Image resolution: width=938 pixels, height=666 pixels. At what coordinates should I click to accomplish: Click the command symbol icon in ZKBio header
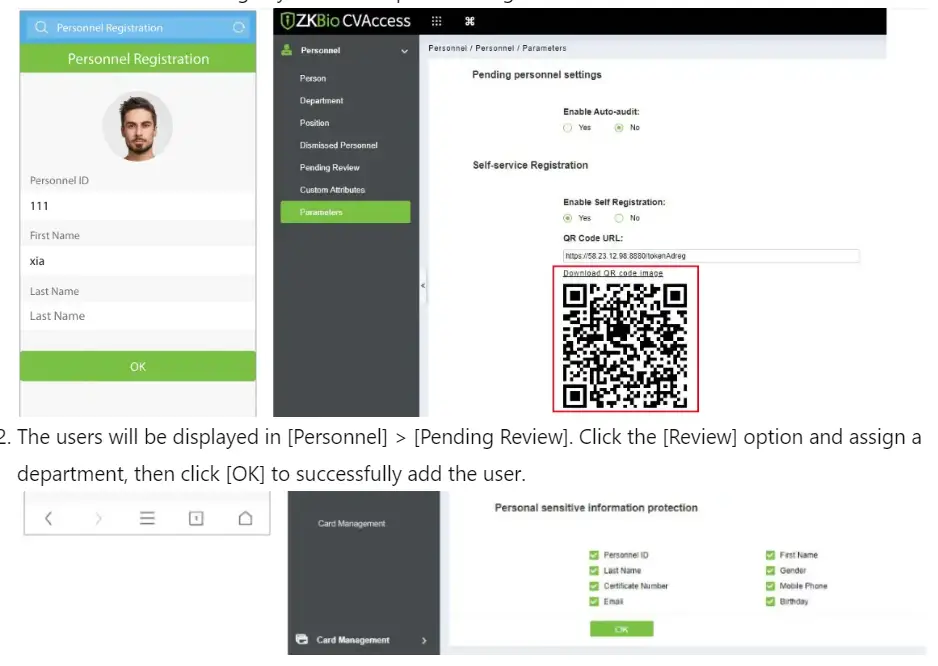470,22
